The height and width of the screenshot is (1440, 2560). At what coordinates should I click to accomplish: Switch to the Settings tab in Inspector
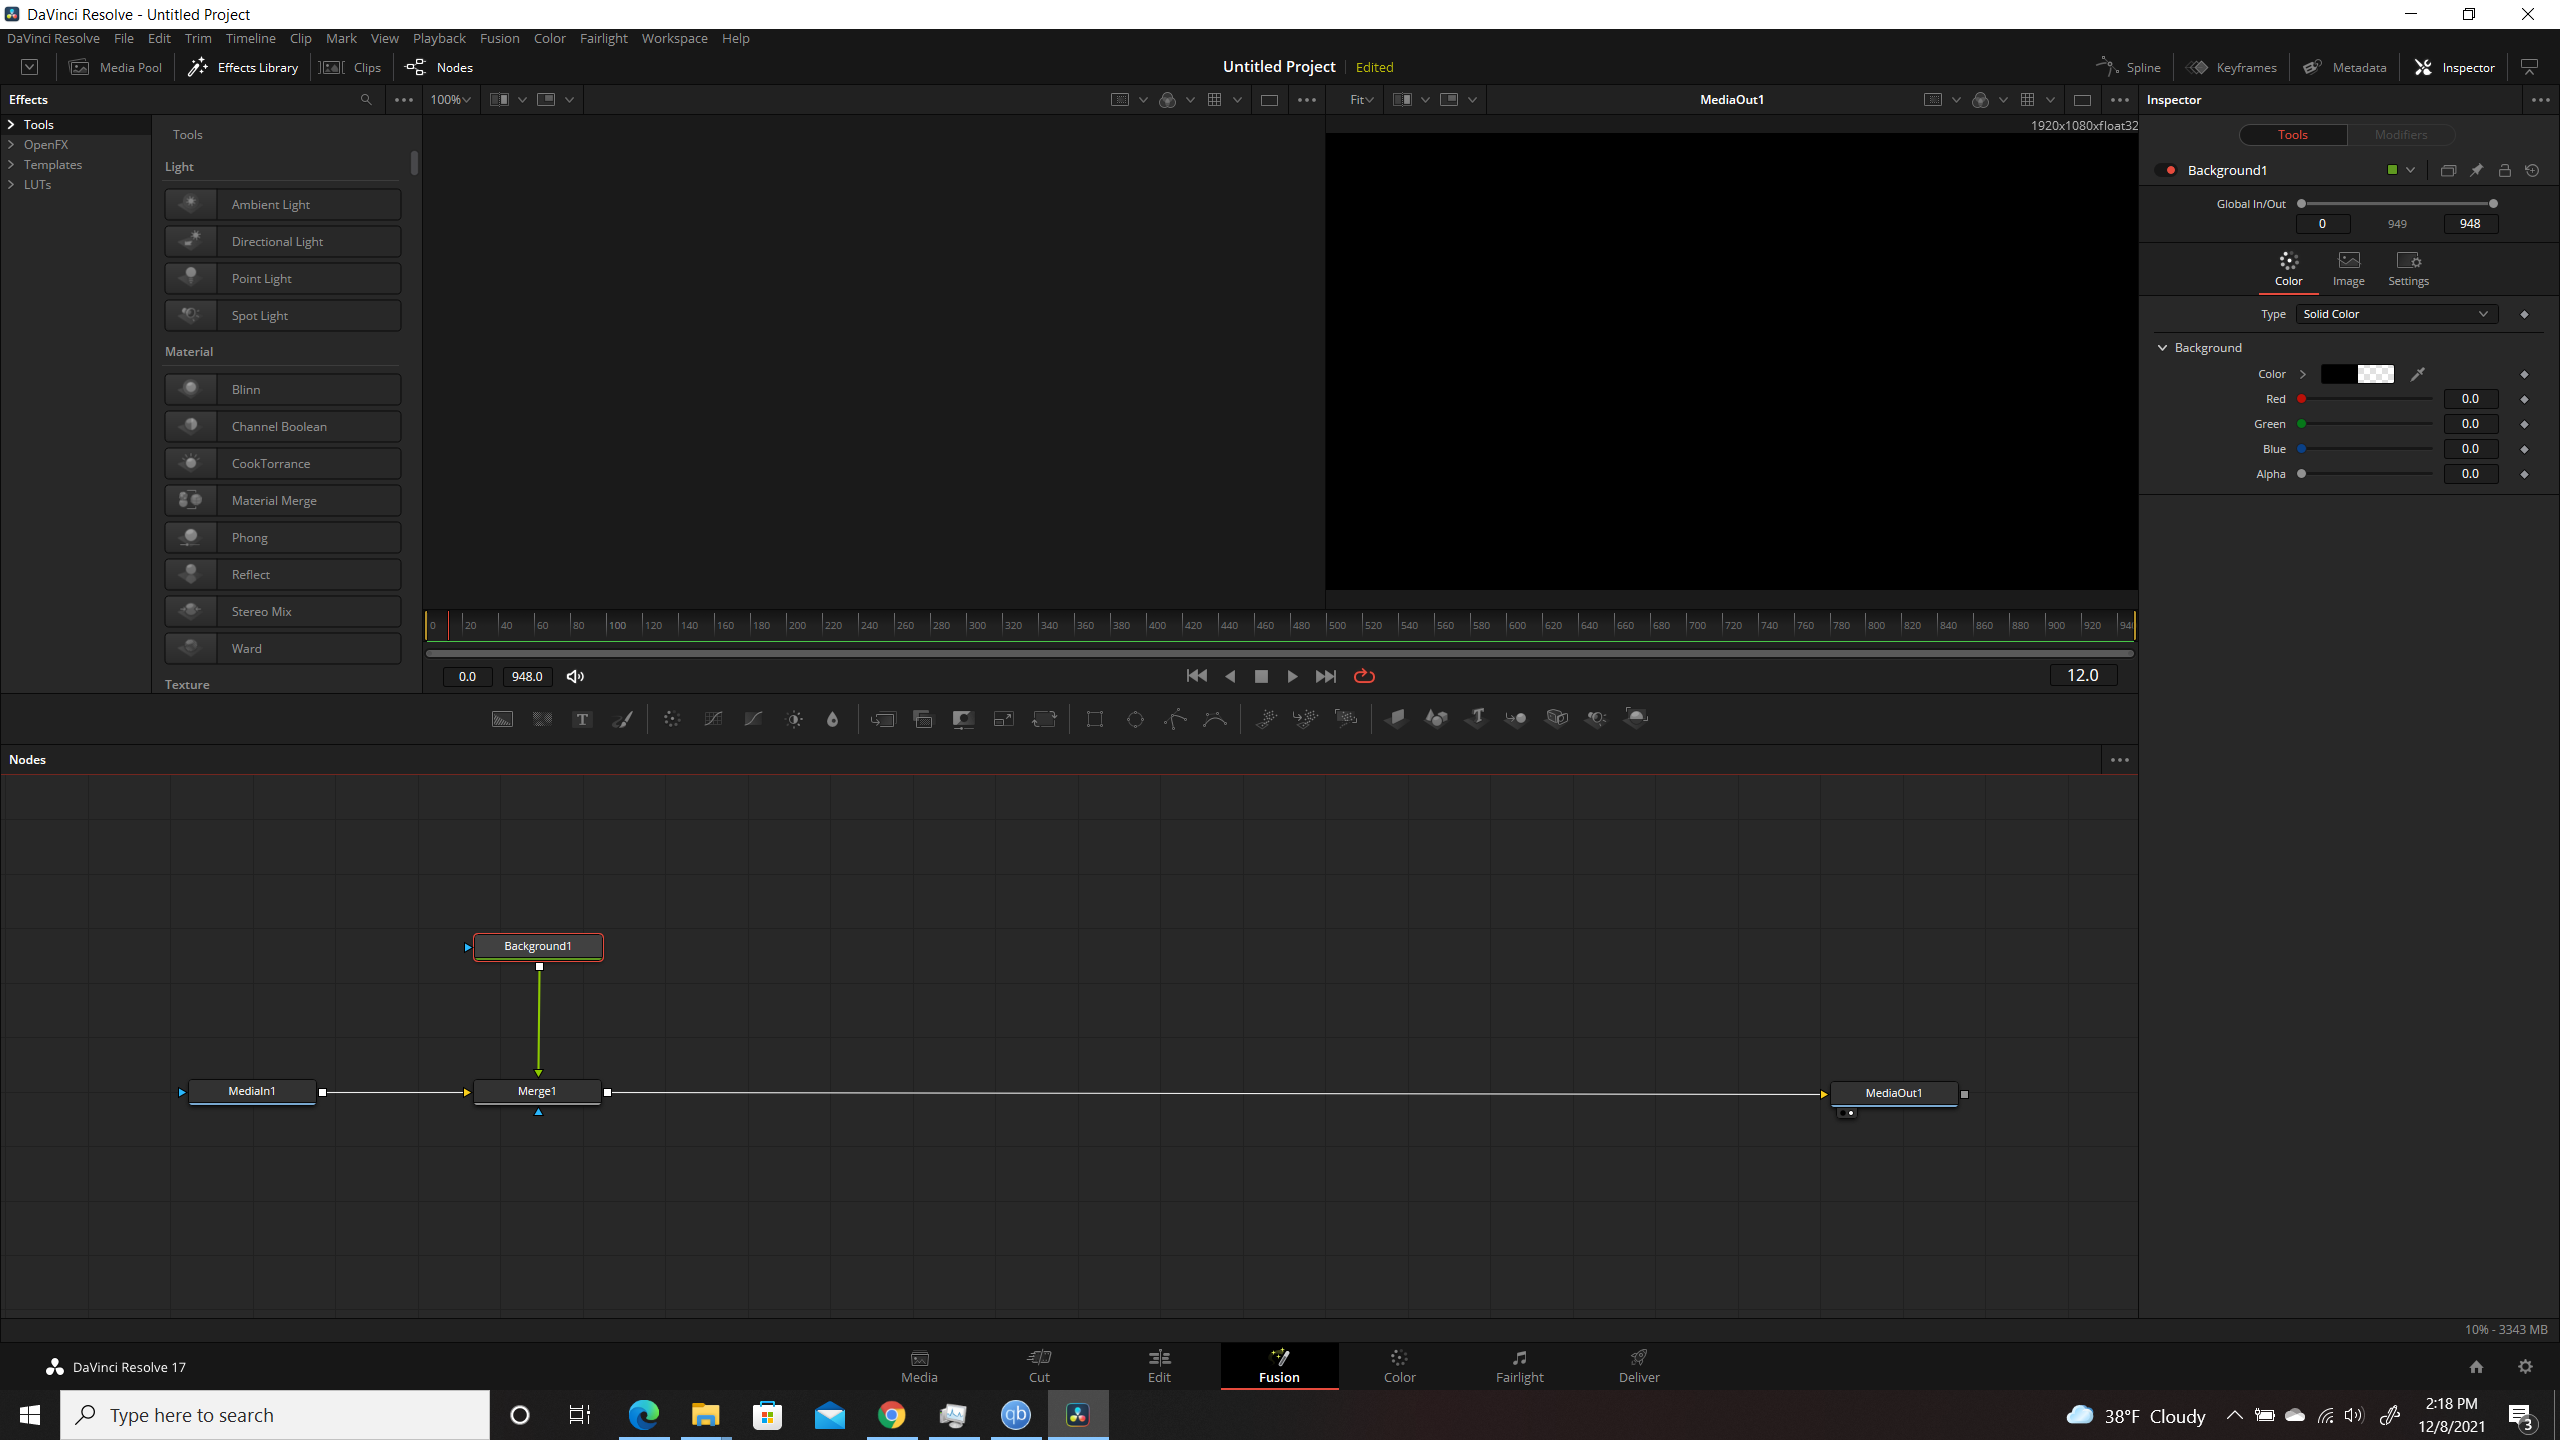click(2408, 269)
